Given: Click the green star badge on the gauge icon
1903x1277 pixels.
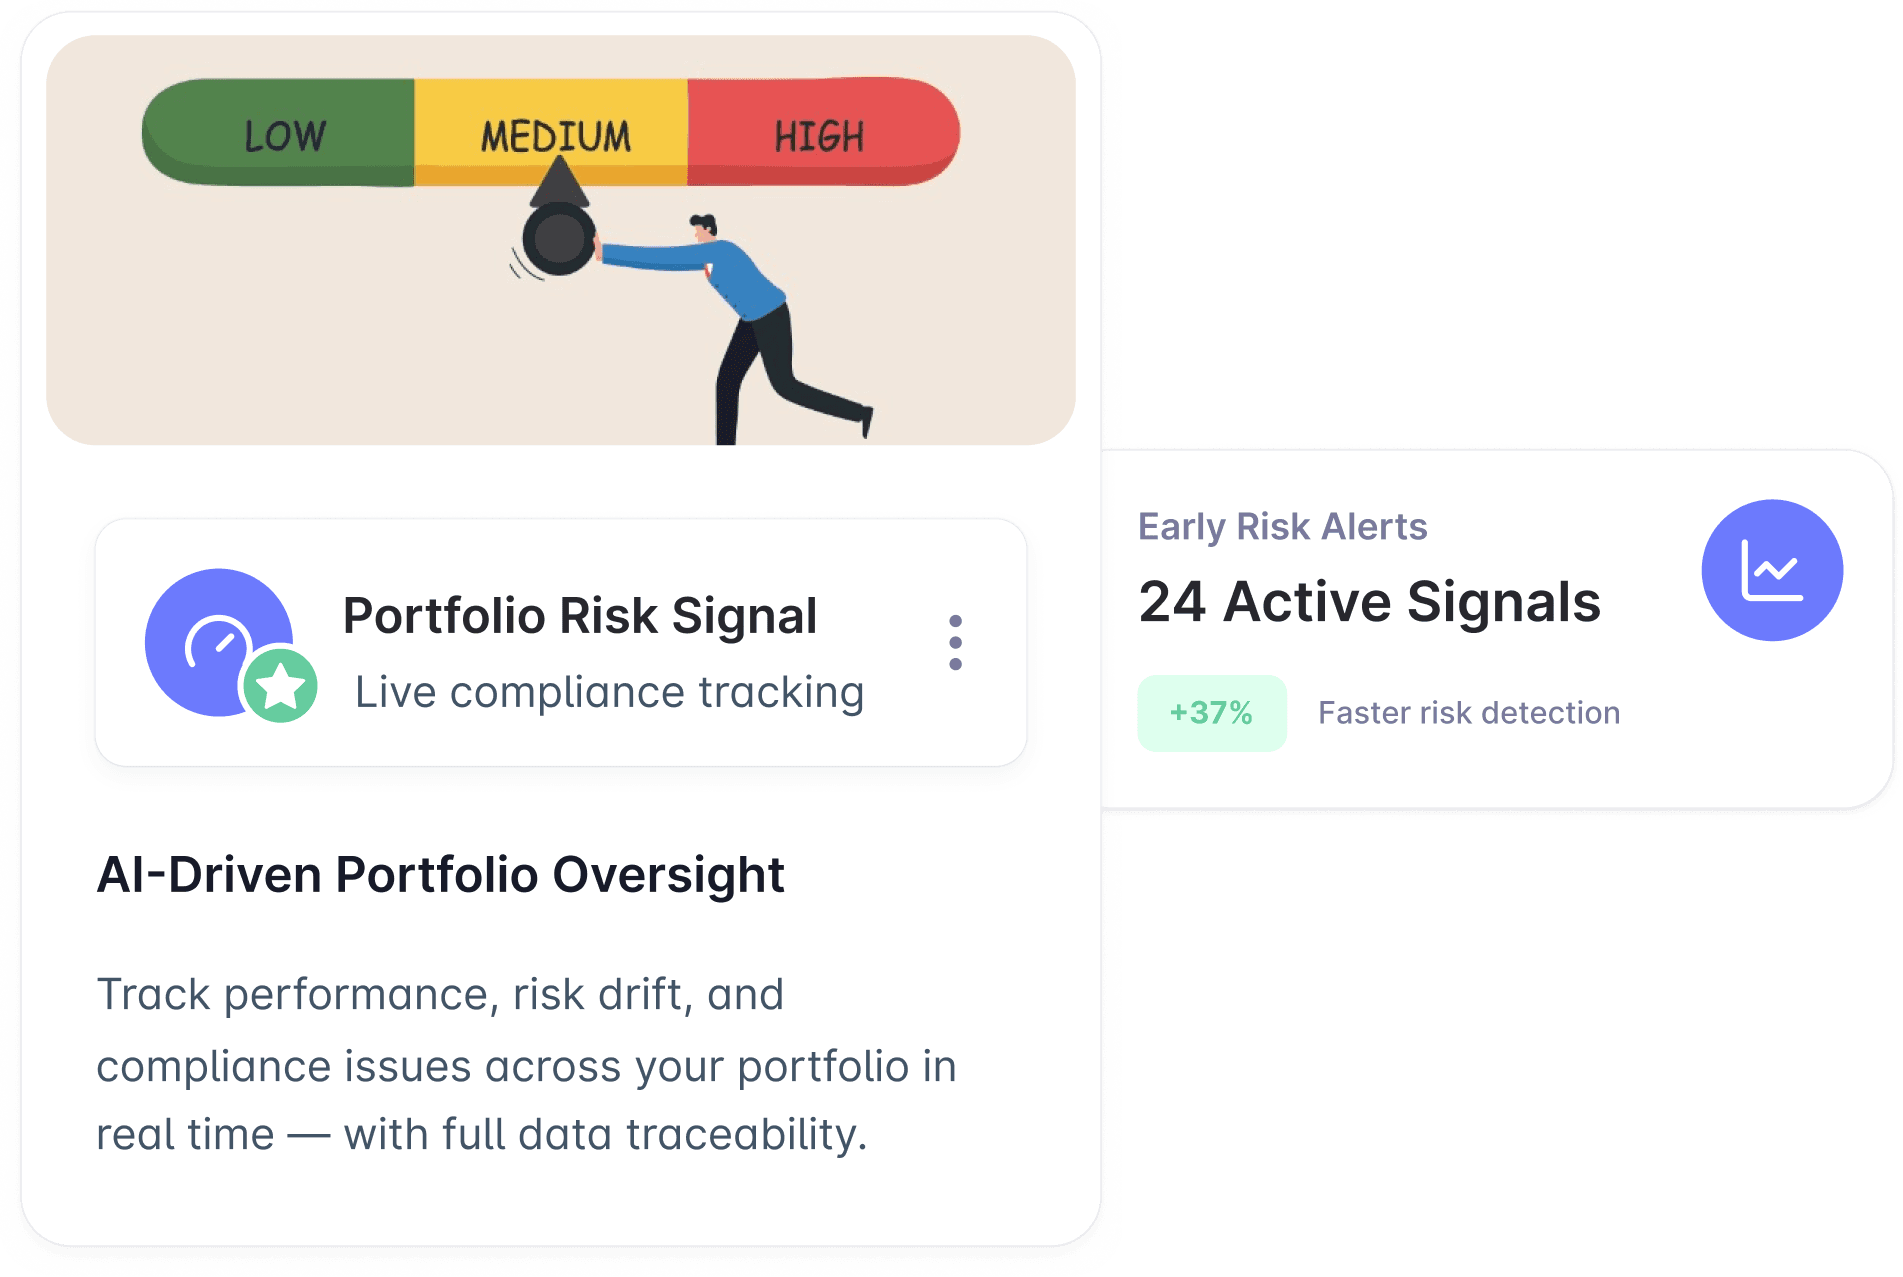Looking at the screenshot, I should [280, 687].
